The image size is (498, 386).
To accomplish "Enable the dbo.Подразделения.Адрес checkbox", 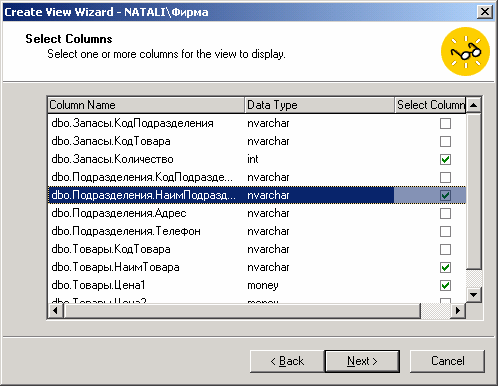I will coord(445,213).
